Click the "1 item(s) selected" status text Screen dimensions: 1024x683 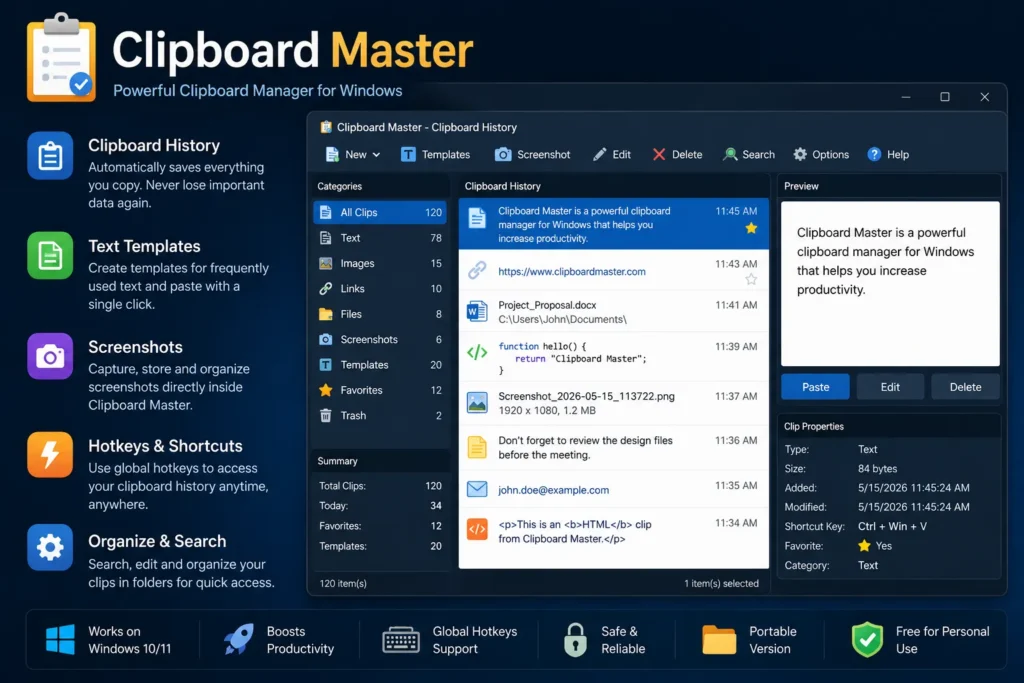(722, 584)
